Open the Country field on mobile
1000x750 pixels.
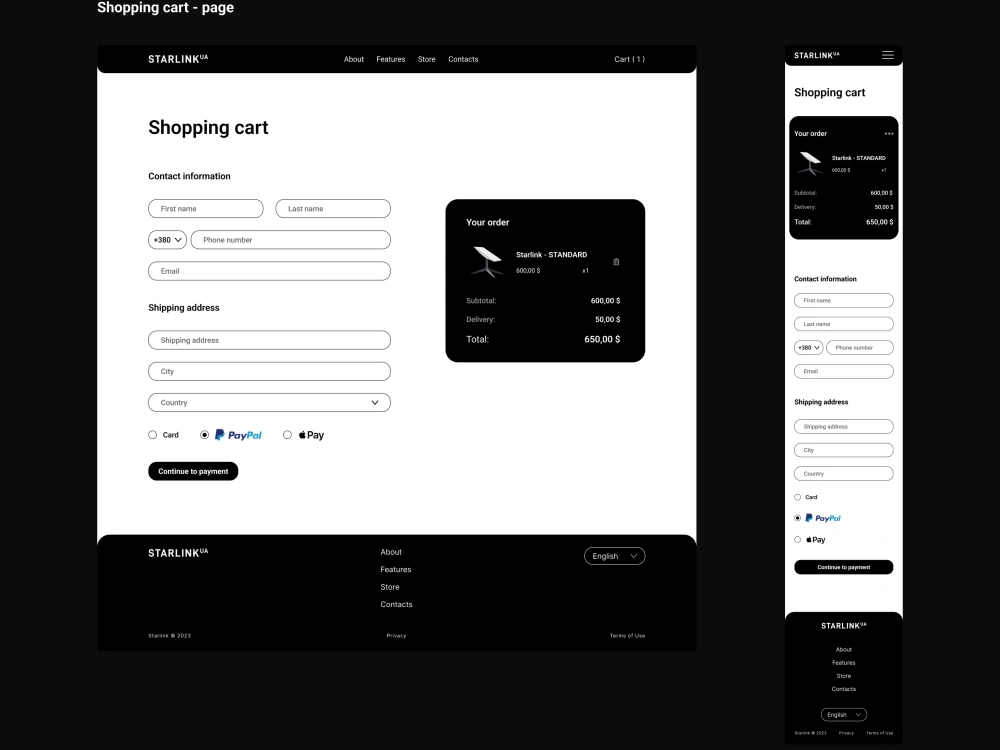[844, 474]
